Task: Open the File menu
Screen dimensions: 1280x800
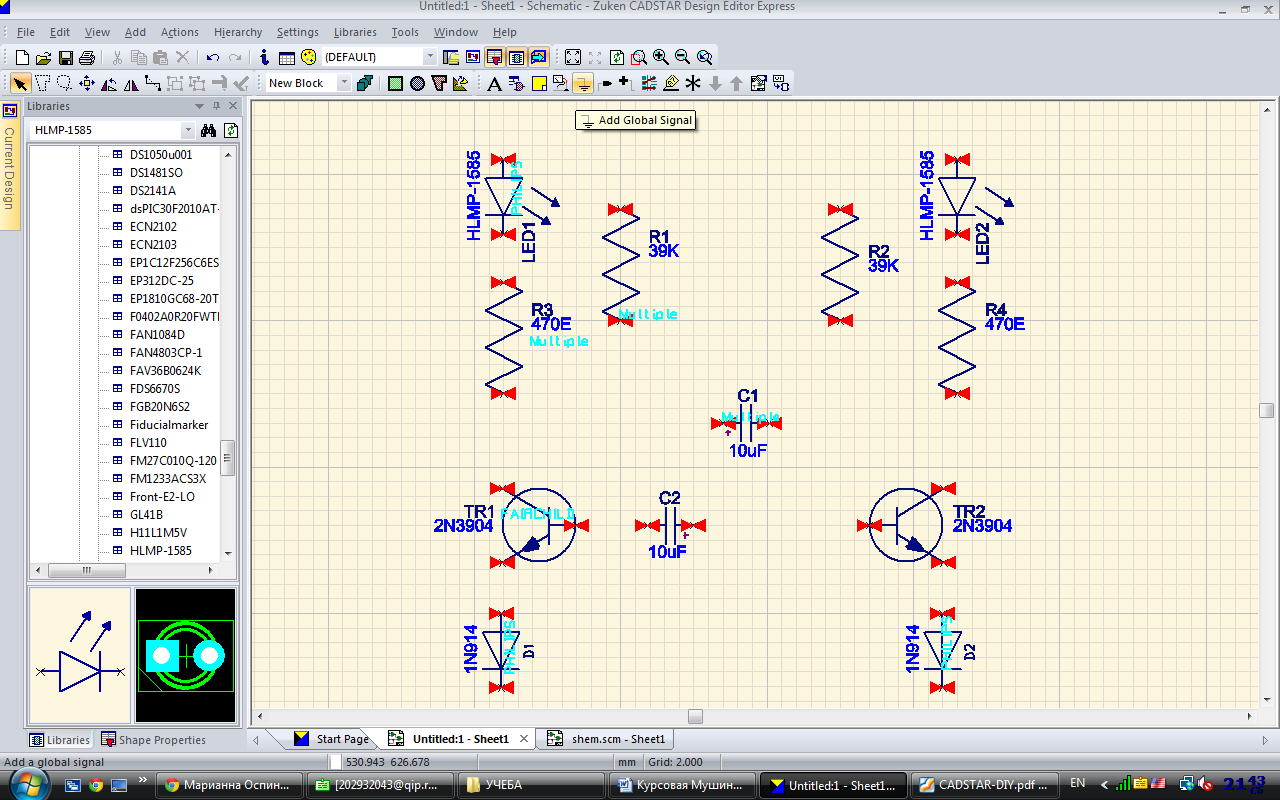Action: pyautogui.click(x=26, y=32)
